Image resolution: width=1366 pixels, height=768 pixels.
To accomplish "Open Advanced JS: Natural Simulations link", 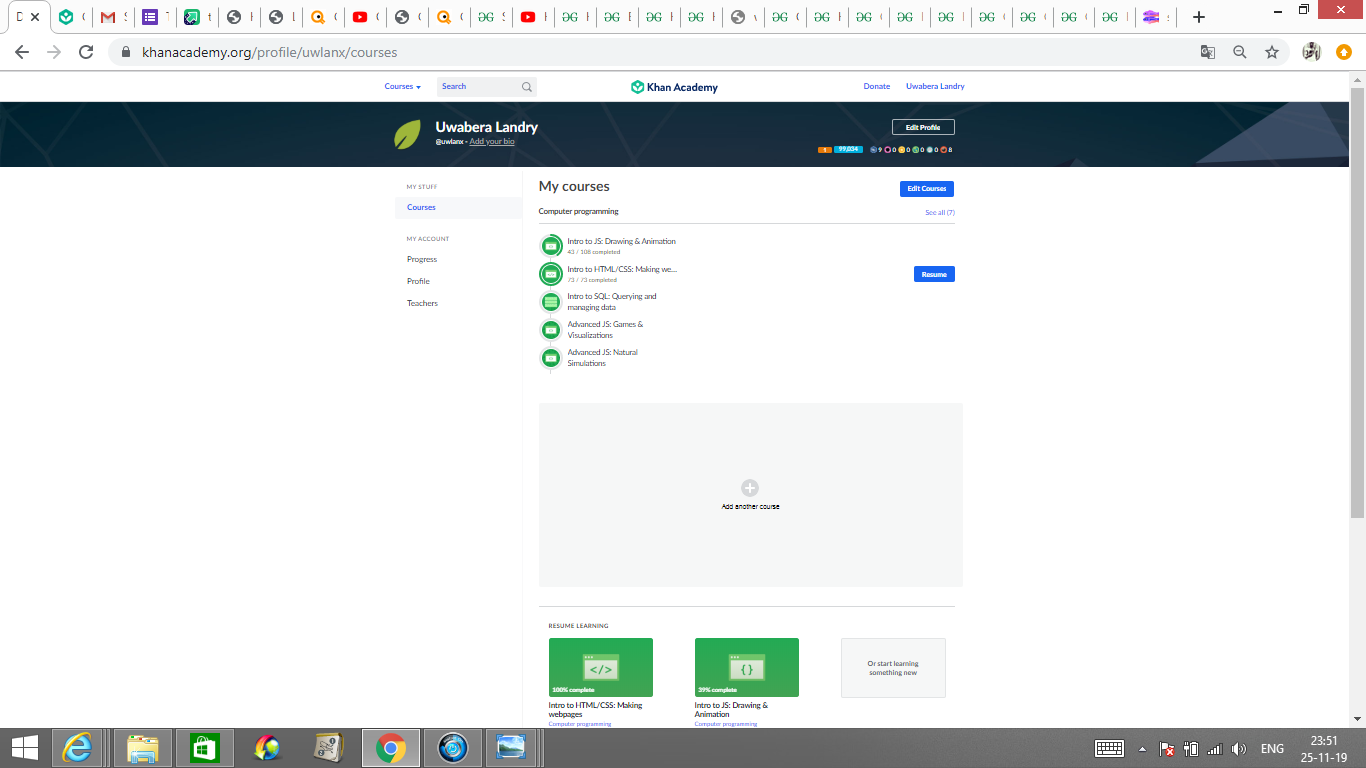I will [x=602, y=358].
